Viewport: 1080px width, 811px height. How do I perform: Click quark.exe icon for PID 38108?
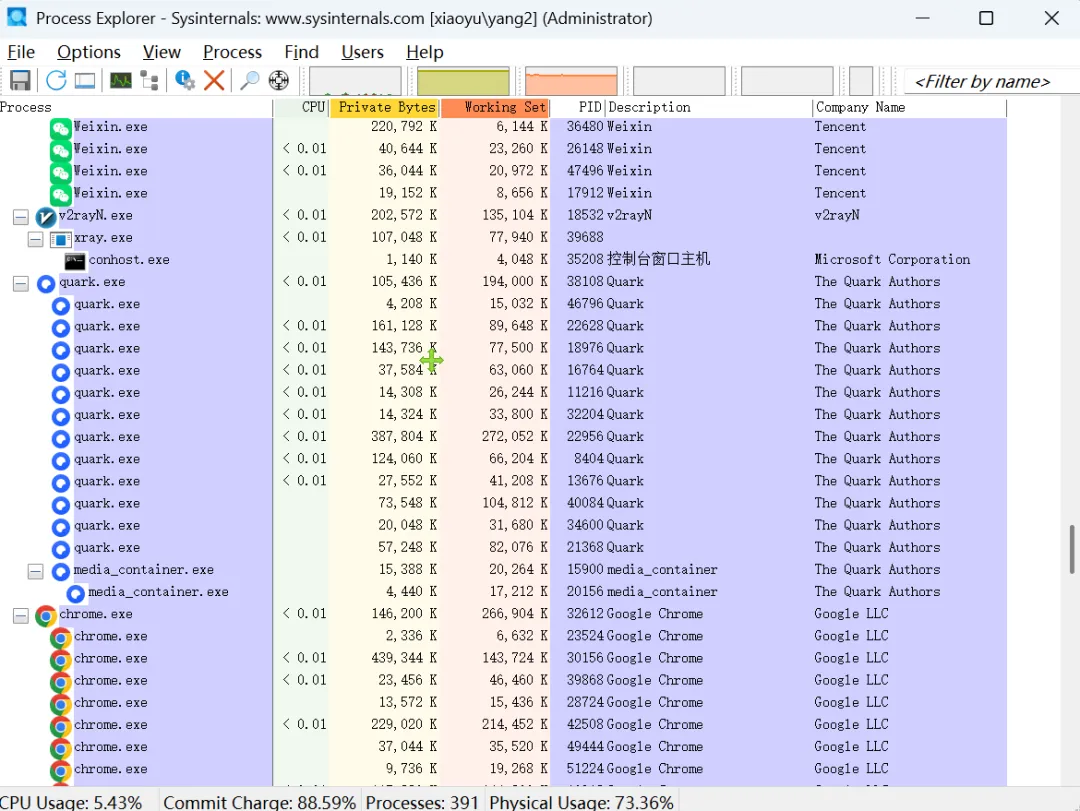(45, 283)
